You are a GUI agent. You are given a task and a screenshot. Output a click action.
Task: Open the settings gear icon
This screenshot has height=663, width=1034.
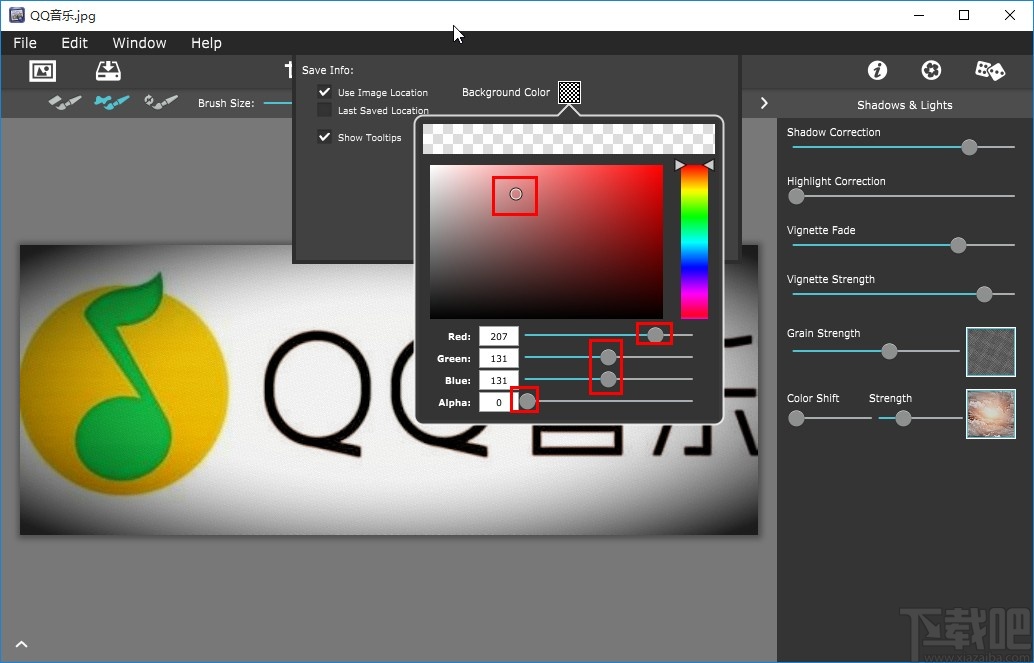[931, 70]
